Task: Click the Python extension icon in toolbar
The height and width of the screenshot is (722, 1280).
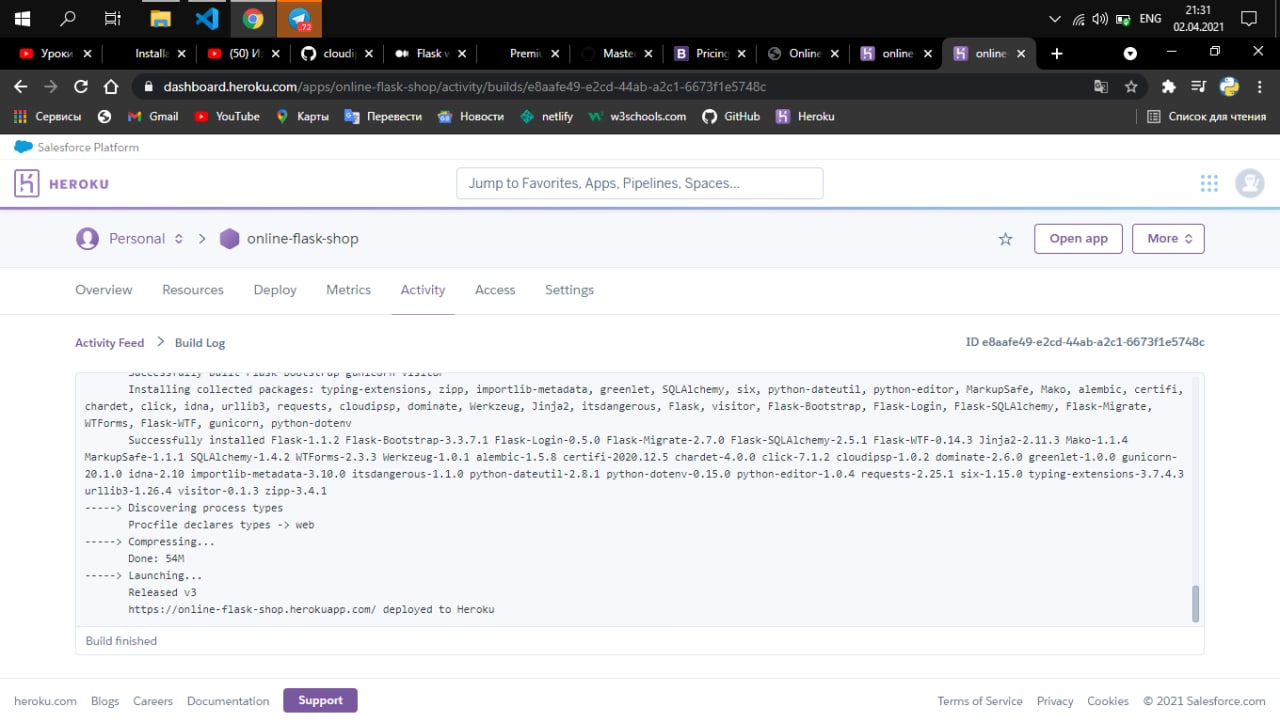Action: click(x=1229, y=87)
